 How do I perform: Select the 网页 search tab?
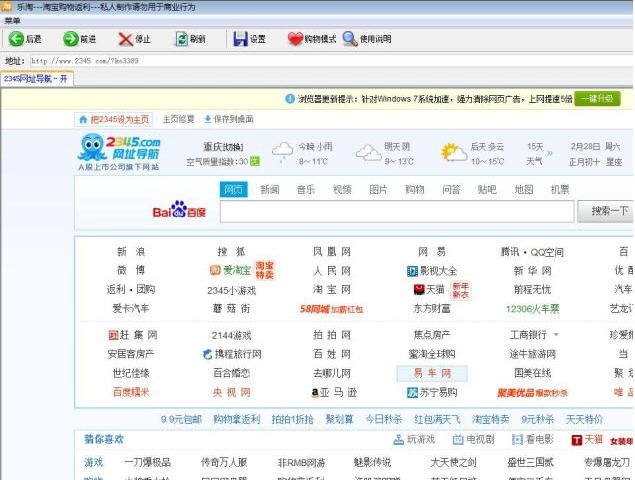pos(234,189)
